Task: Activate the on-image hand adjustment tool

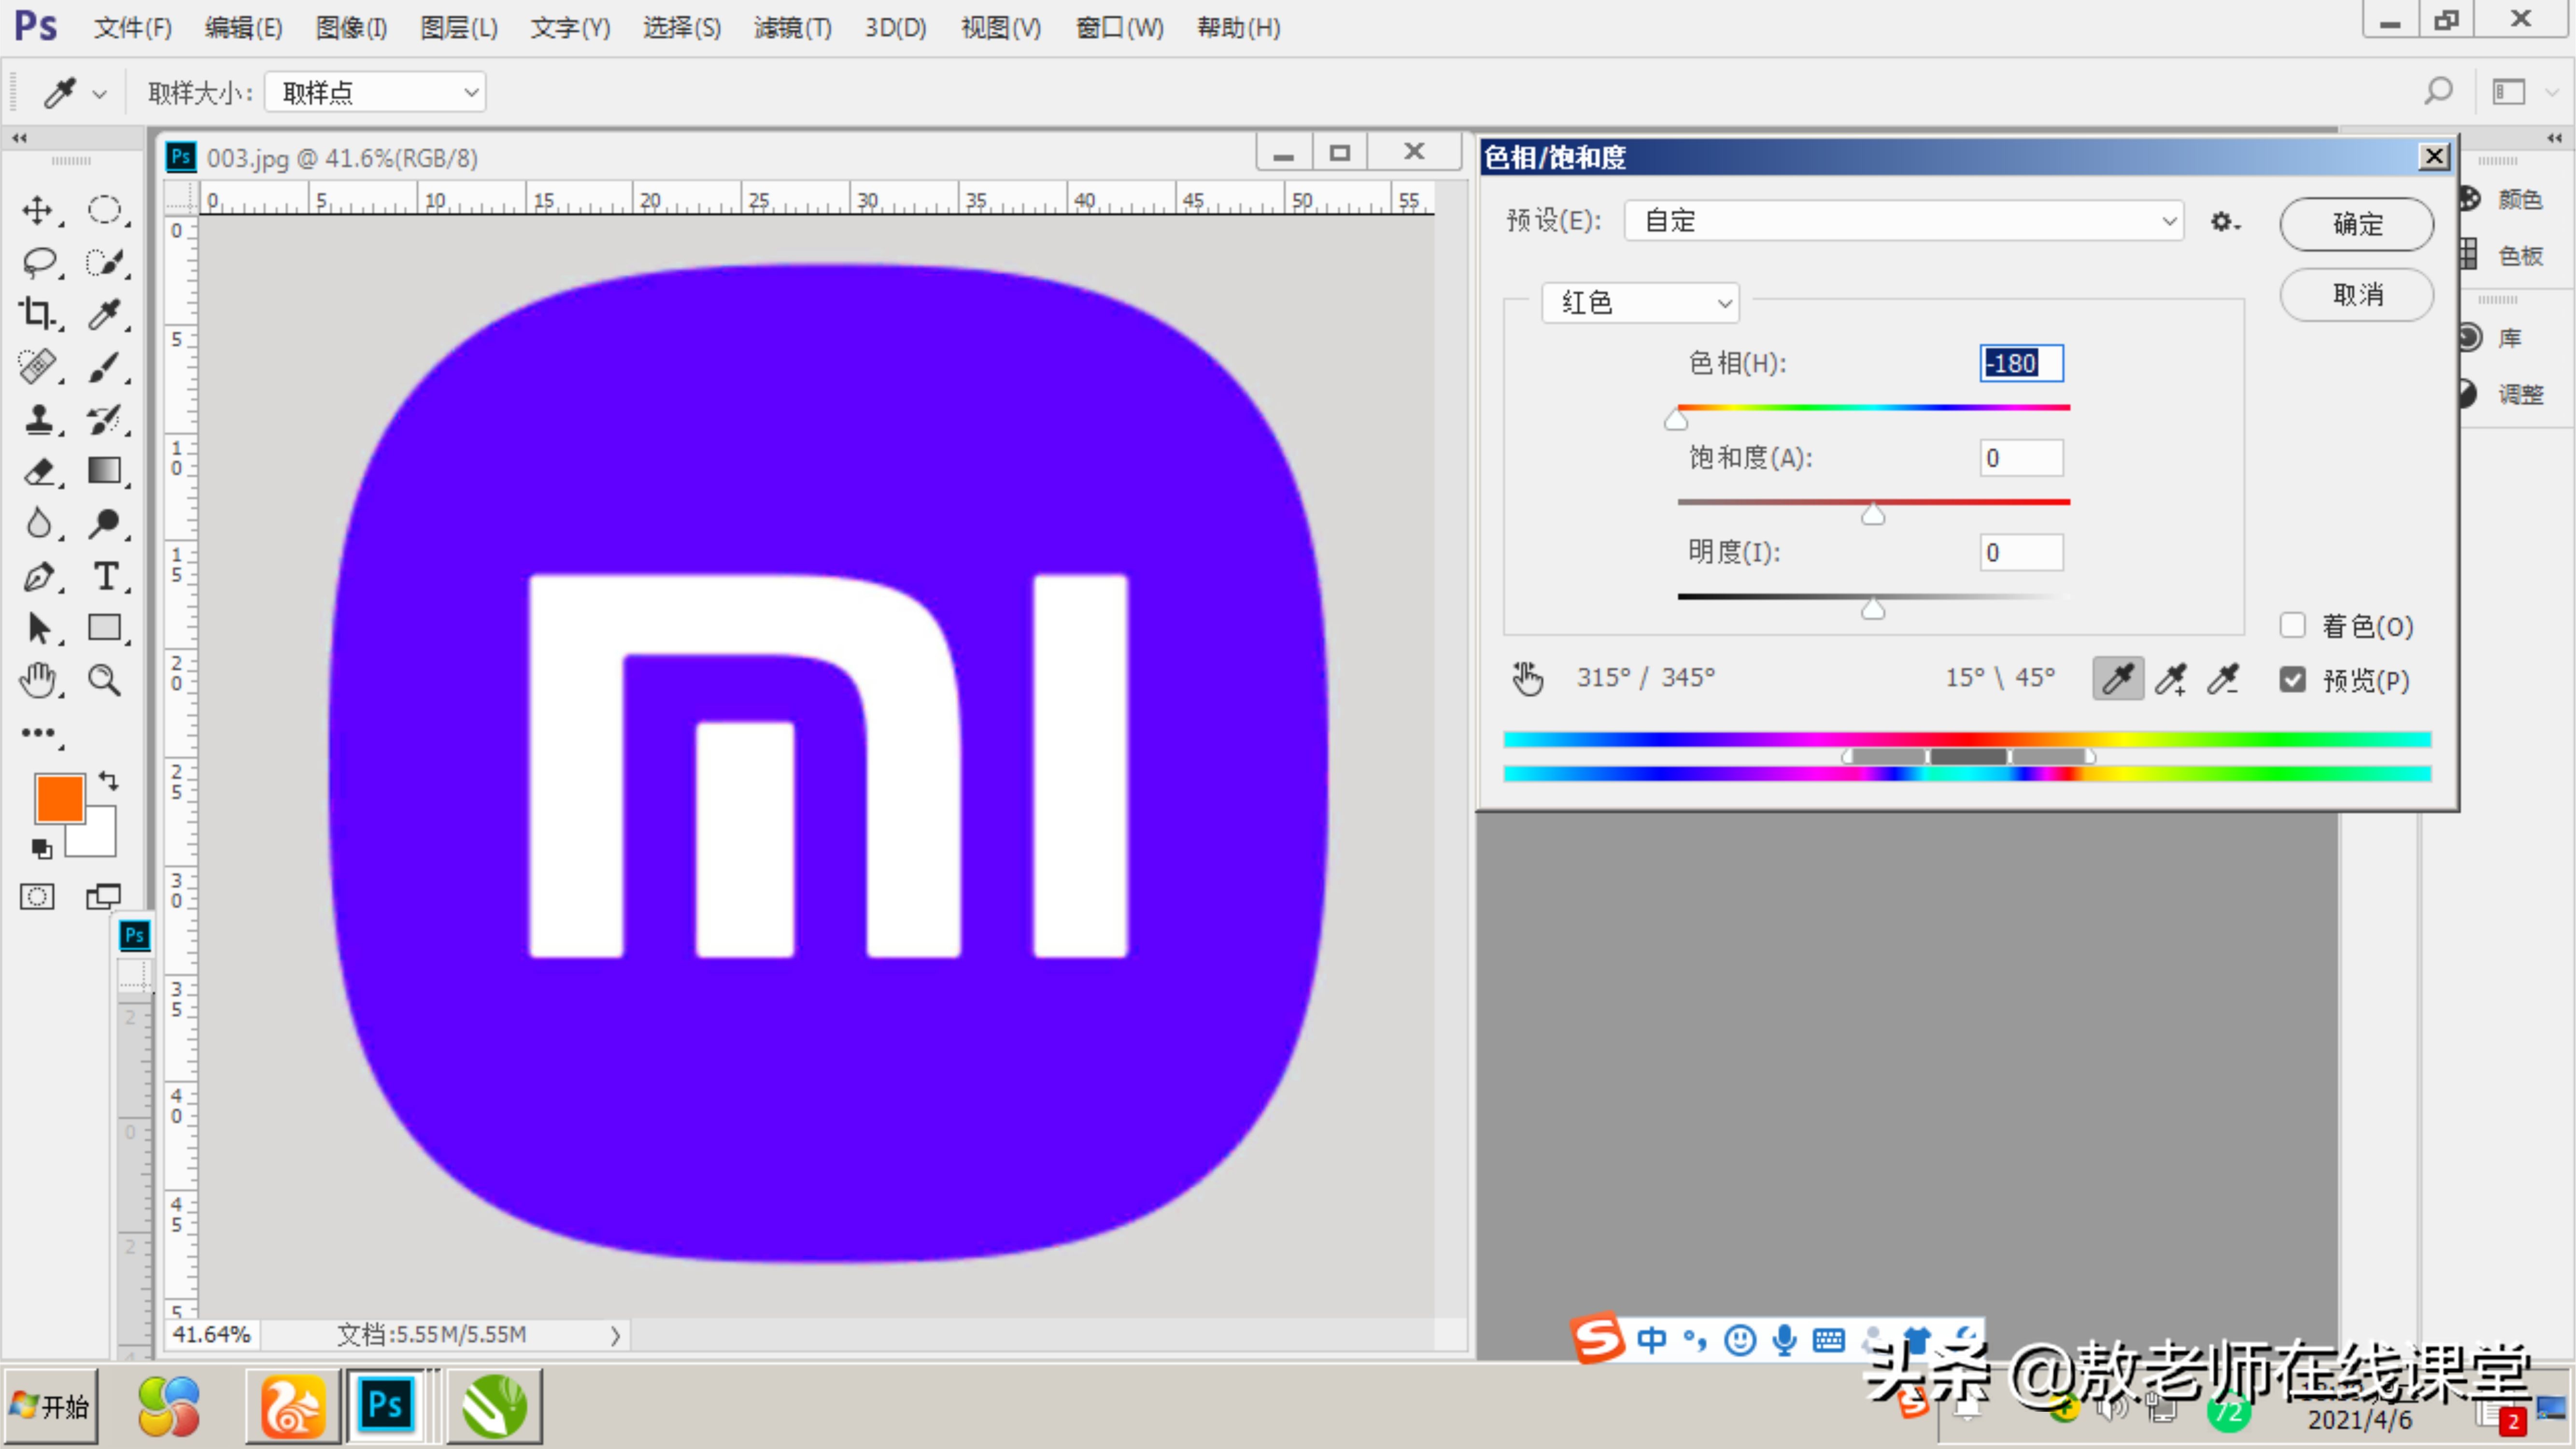Action: coord(1527,678)
